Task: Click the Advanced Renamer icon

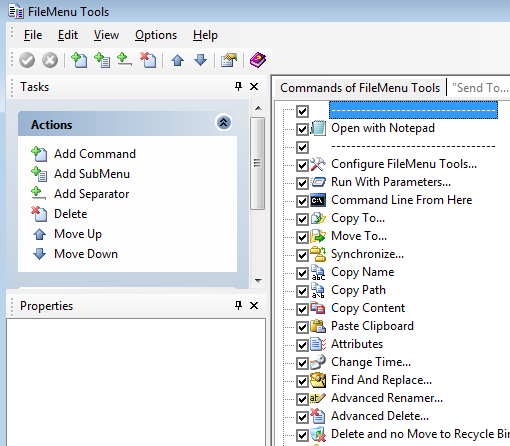Action: tap(318, 398)
